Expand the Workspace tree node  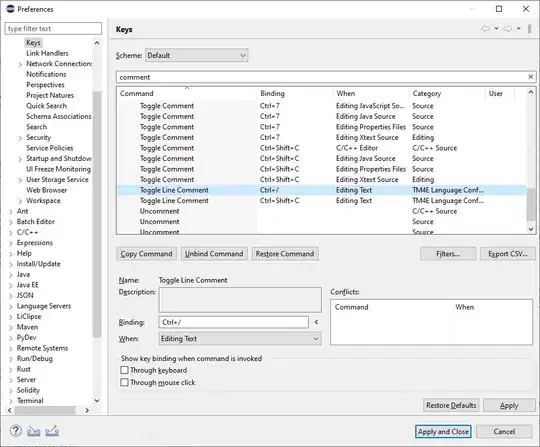(20, 201)
